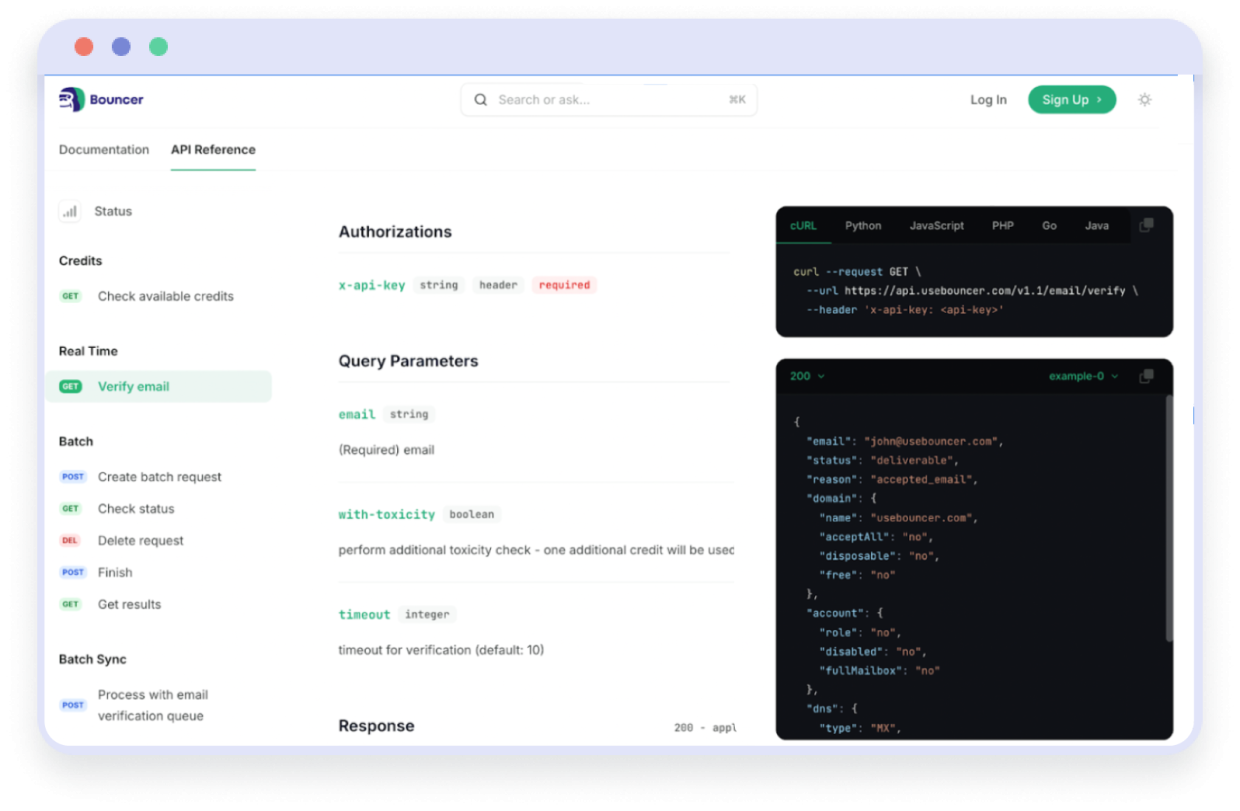The image size is (1240, 811).
Task: Switch code sample to Python
Action: 862,226
